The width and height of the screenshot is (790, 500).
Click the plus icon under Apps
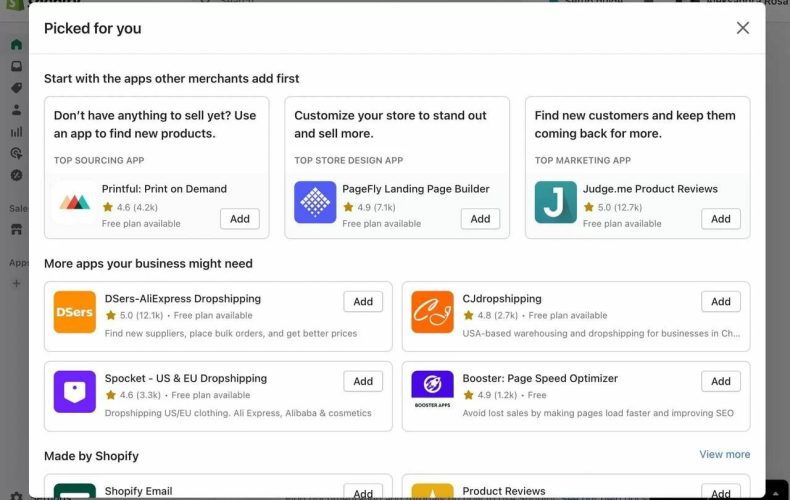click(16, 283)
